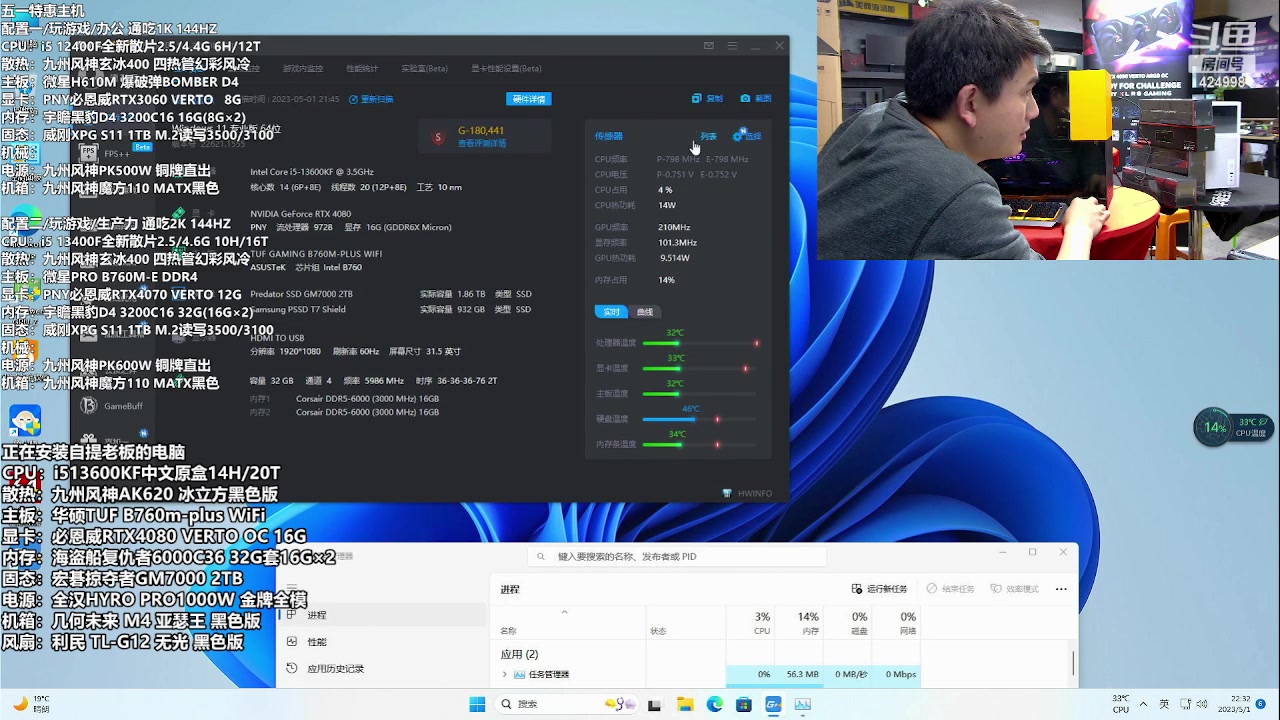Launch Microsoft Edge from the taskbar
Viewport: 1280px width, 720px height.
[714, 704]
